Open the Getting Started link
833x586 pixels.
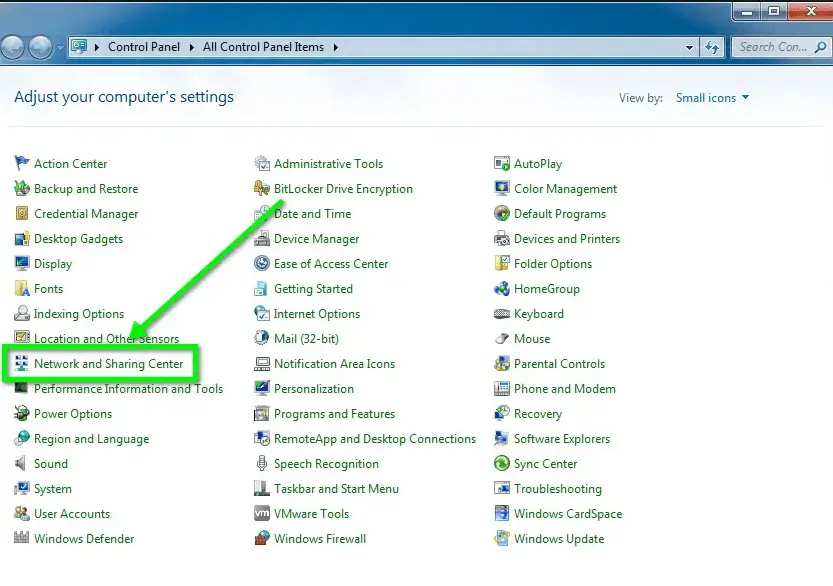[313, 288]
